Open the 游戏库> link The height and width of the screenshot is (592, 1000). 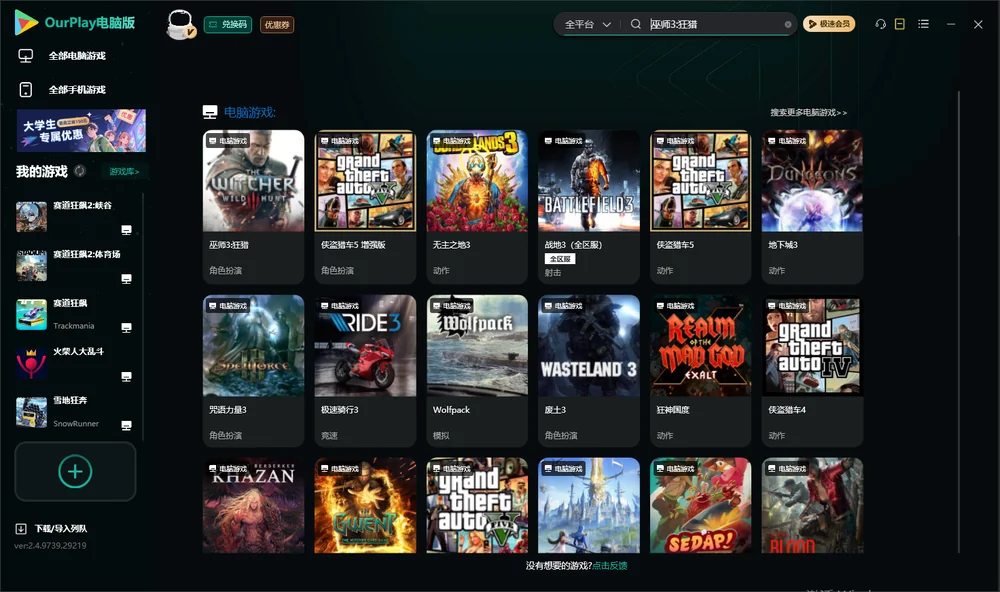tap(124, 172)
